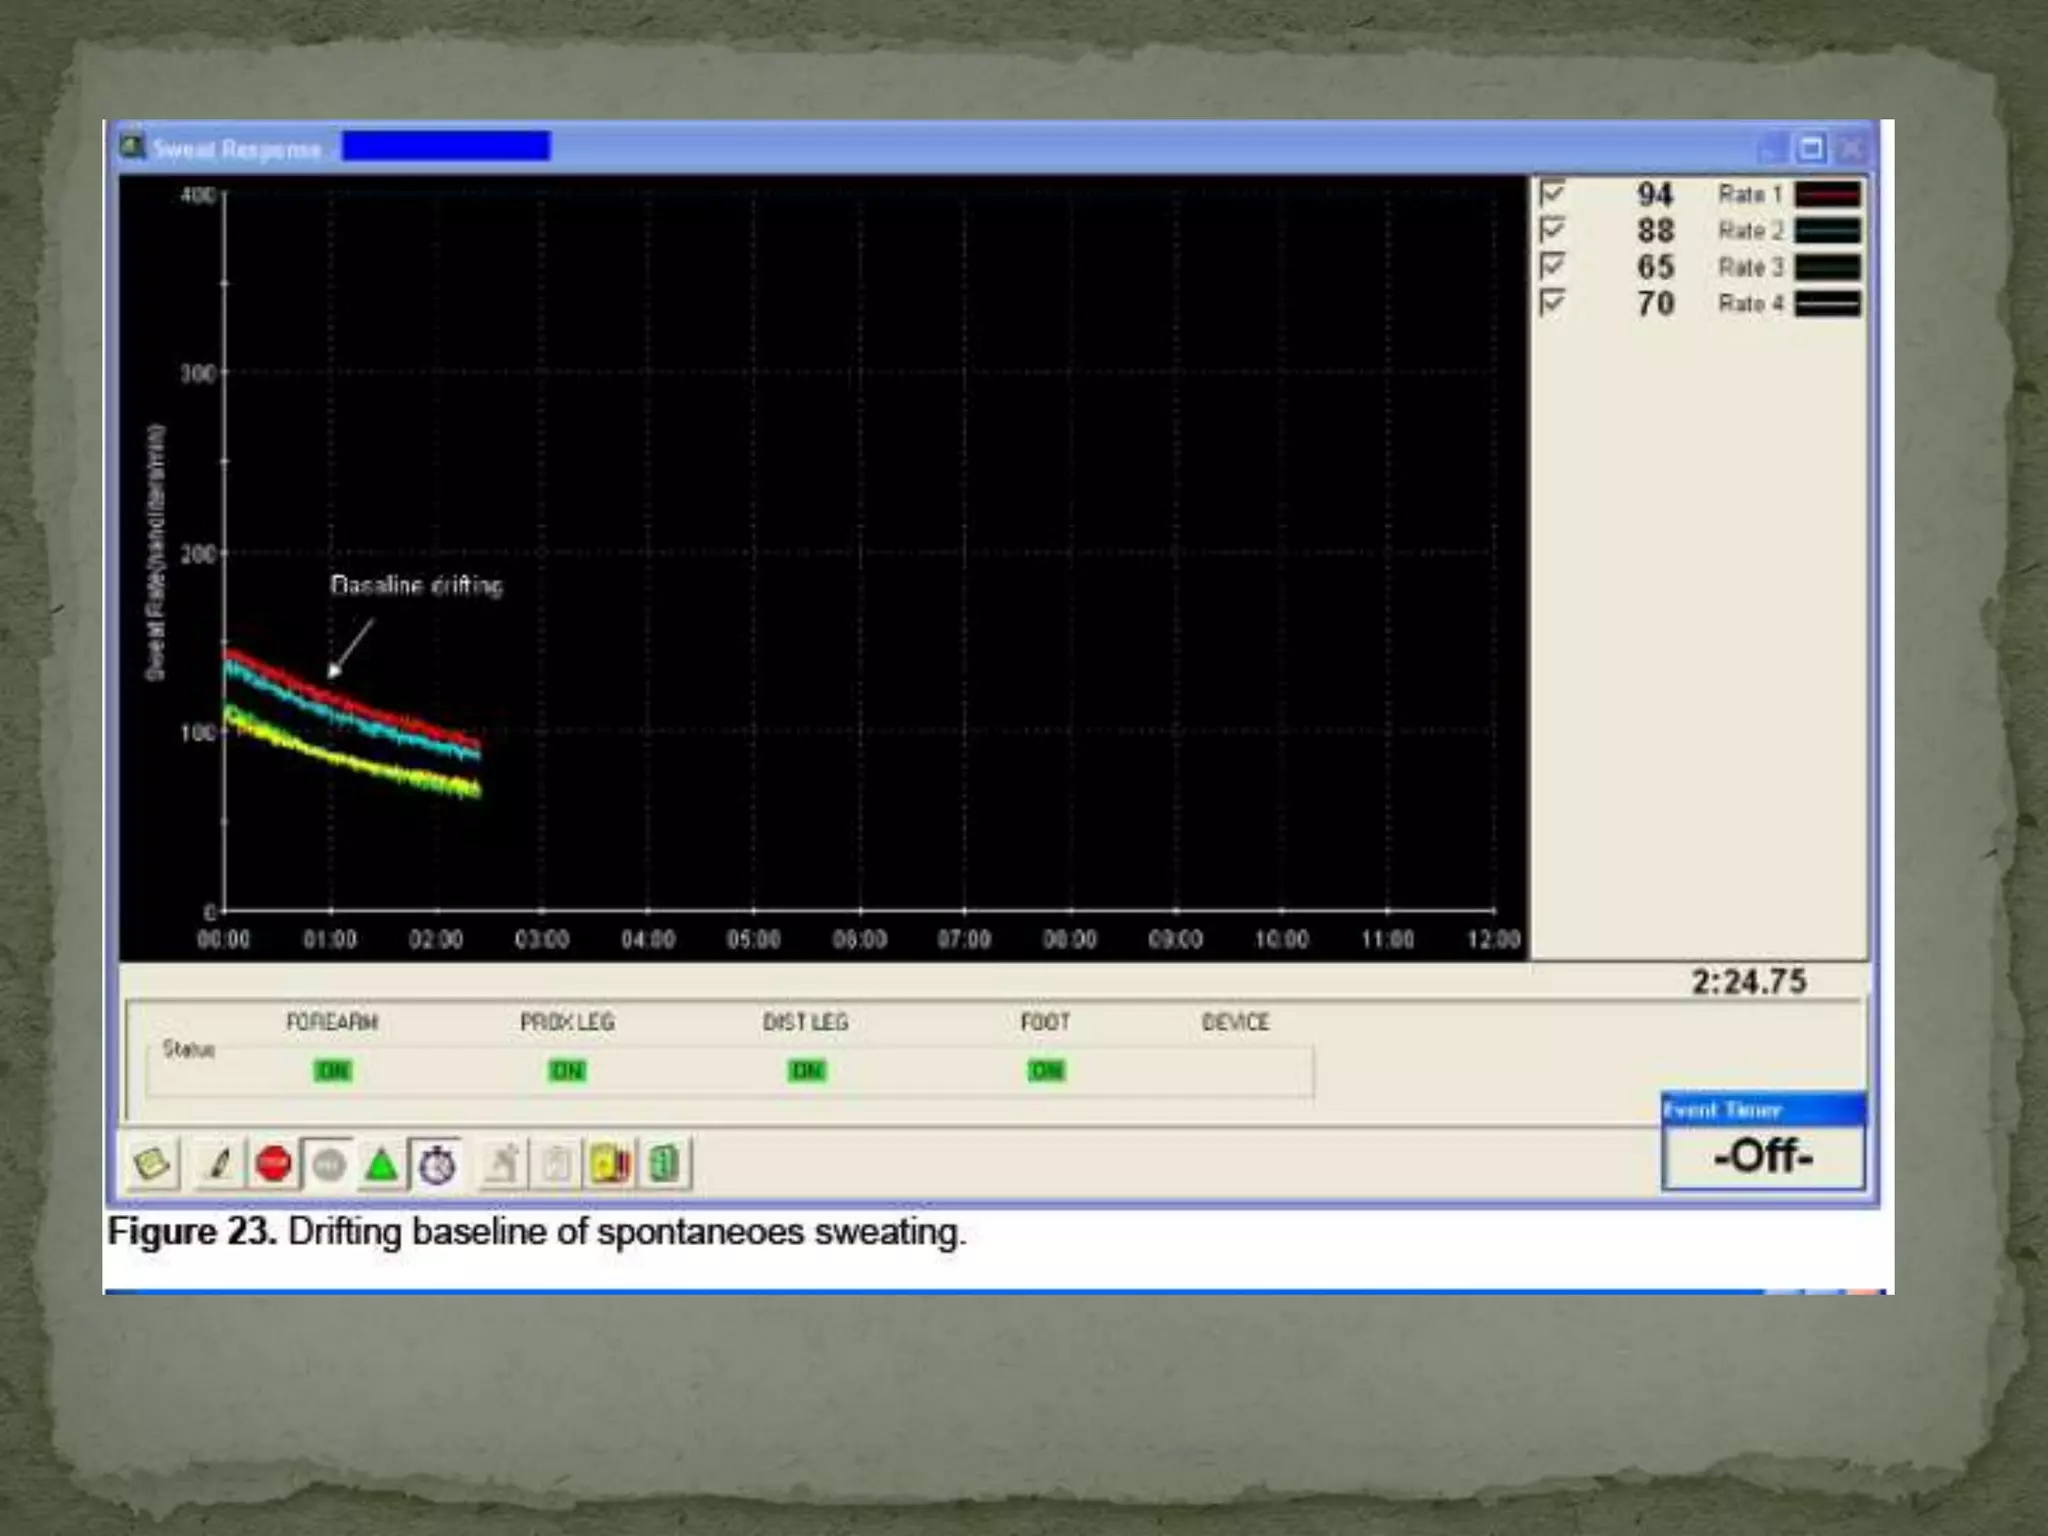Toggle the Rate 2 checkbox
2048x1536 pixels.
coord(1552,230)
